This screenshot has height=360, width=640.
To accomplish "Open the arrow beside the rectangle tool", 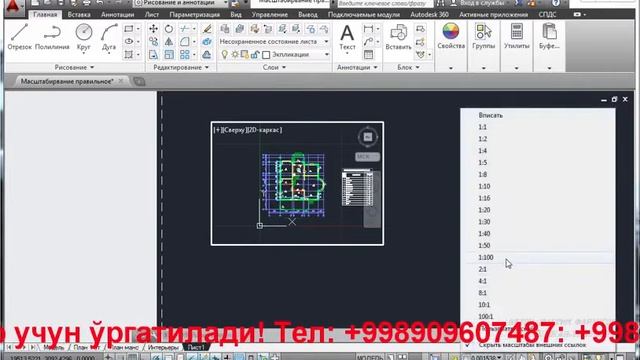I will click(138, 29).
